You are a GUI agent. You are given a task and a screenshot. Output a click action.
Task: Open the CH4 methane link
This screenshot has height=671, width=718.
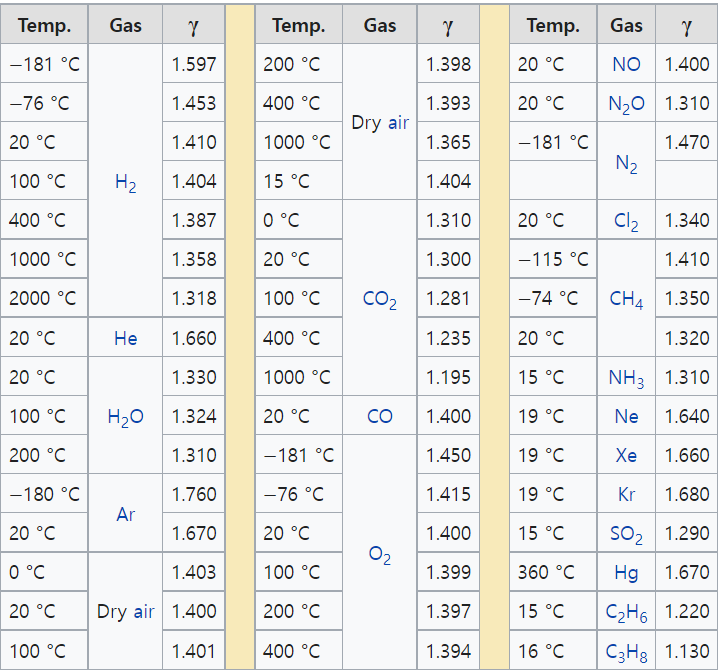point(626,300)
